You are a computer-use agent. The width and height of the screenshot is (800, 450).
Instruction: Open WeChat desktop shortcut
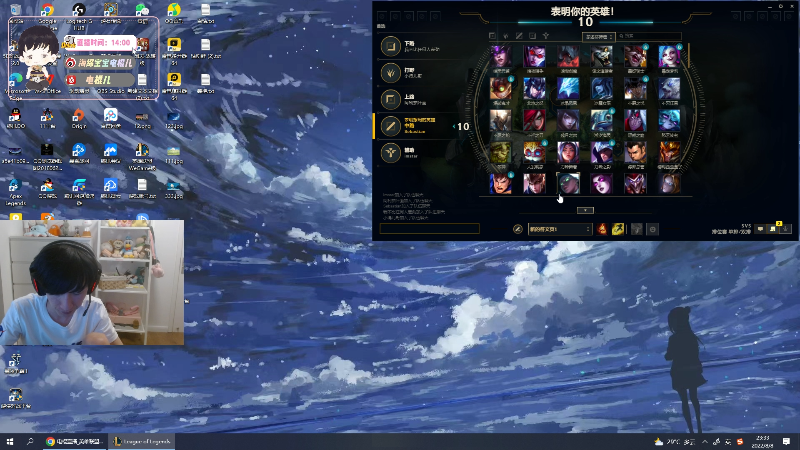pyautogui.click(x=142, y=14)
